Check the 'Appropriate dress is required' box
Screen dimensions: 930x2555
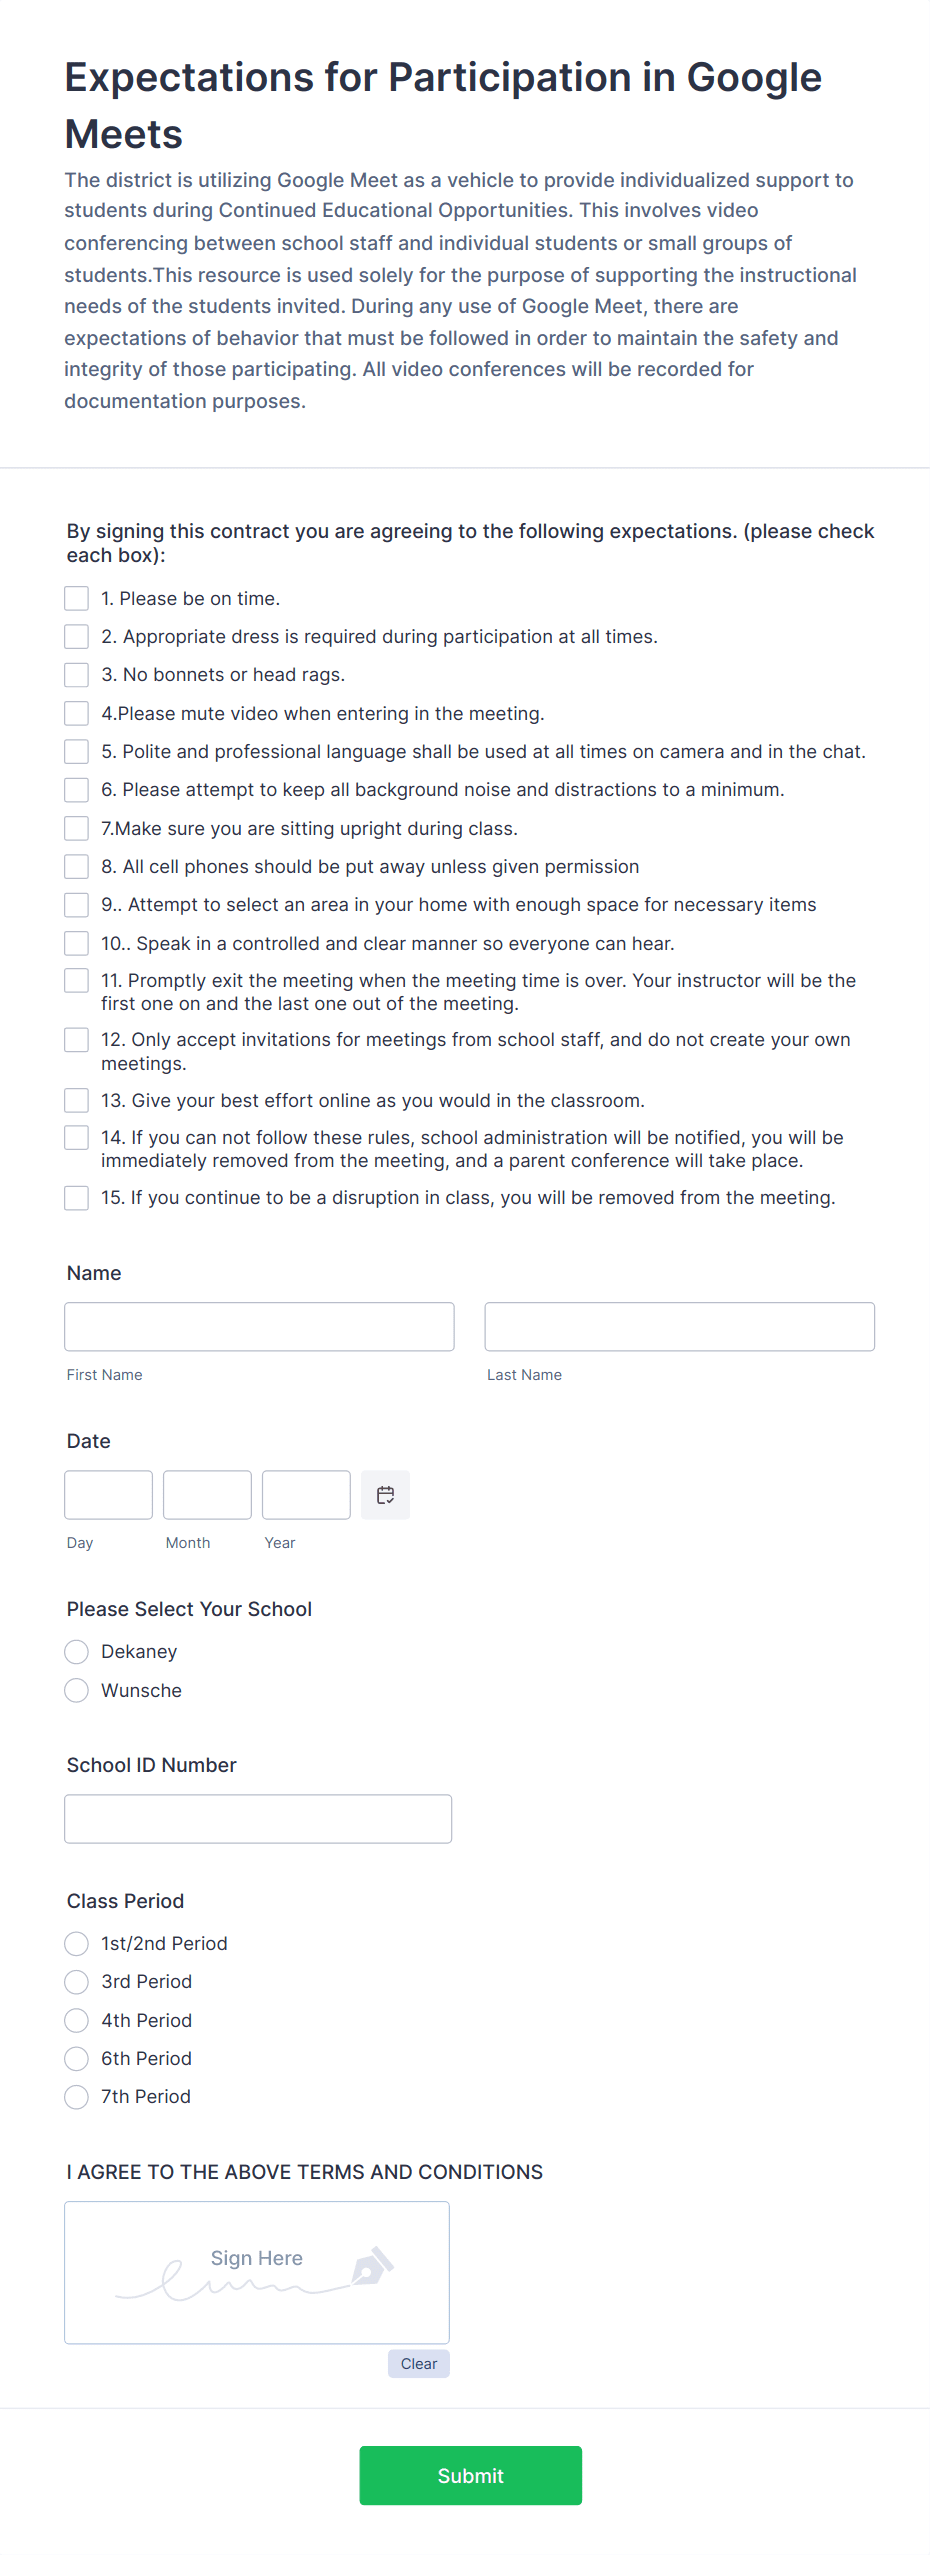pyautogui.click(x=76, y=636)
